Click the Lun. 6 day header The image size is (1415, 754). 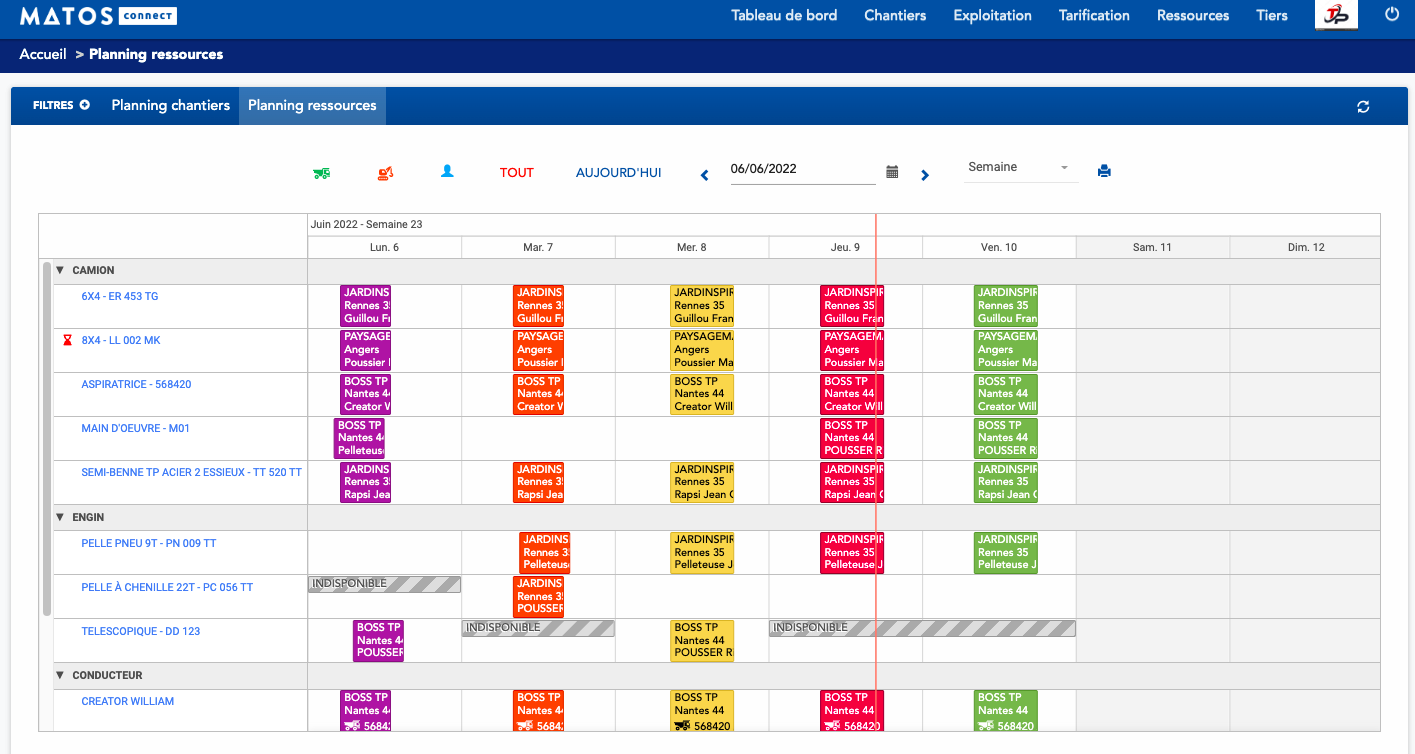tap(385, 247)
